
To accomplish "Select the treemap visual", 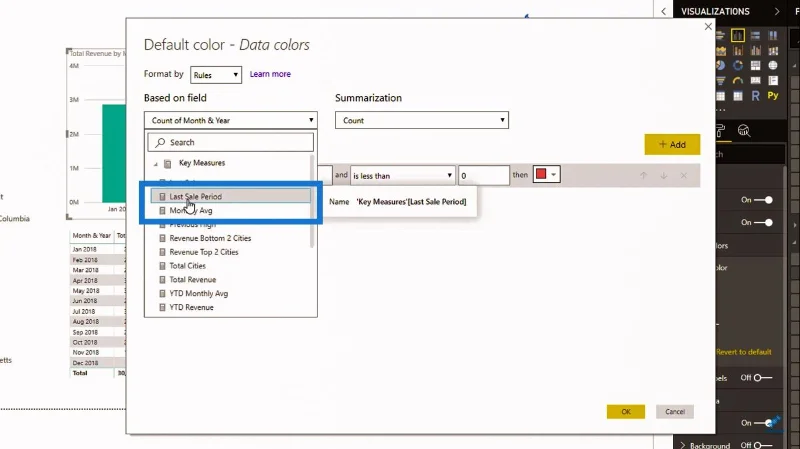I will click(756, 65).
